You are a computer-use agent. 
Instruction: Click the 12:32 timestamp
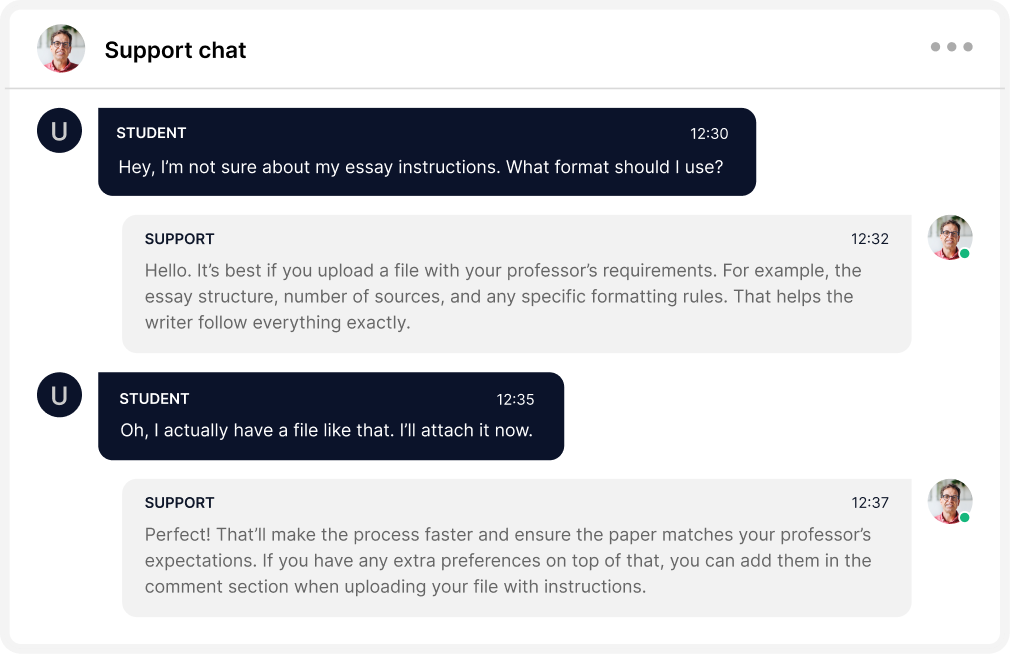pos(869,239)
